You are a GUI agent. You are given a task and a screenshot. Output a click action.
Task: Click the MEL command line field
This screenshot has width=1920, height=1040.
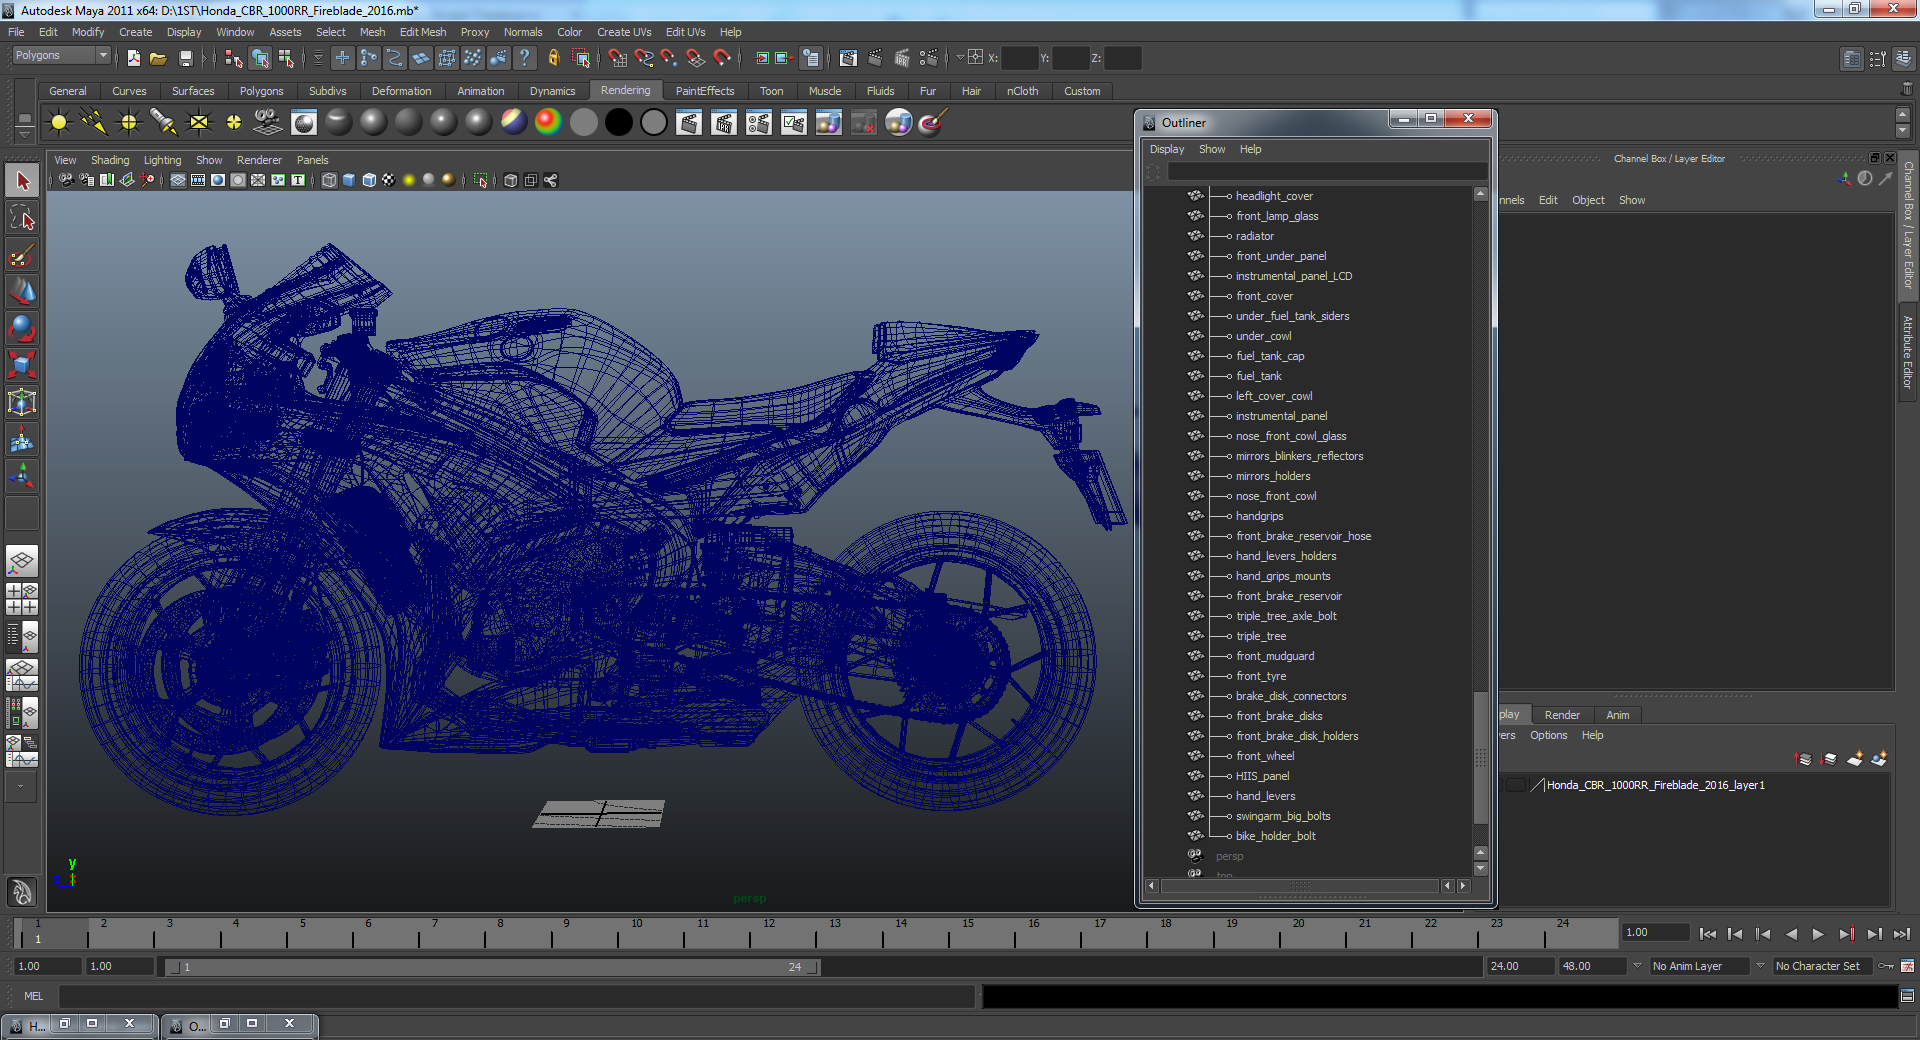[516, 996]
